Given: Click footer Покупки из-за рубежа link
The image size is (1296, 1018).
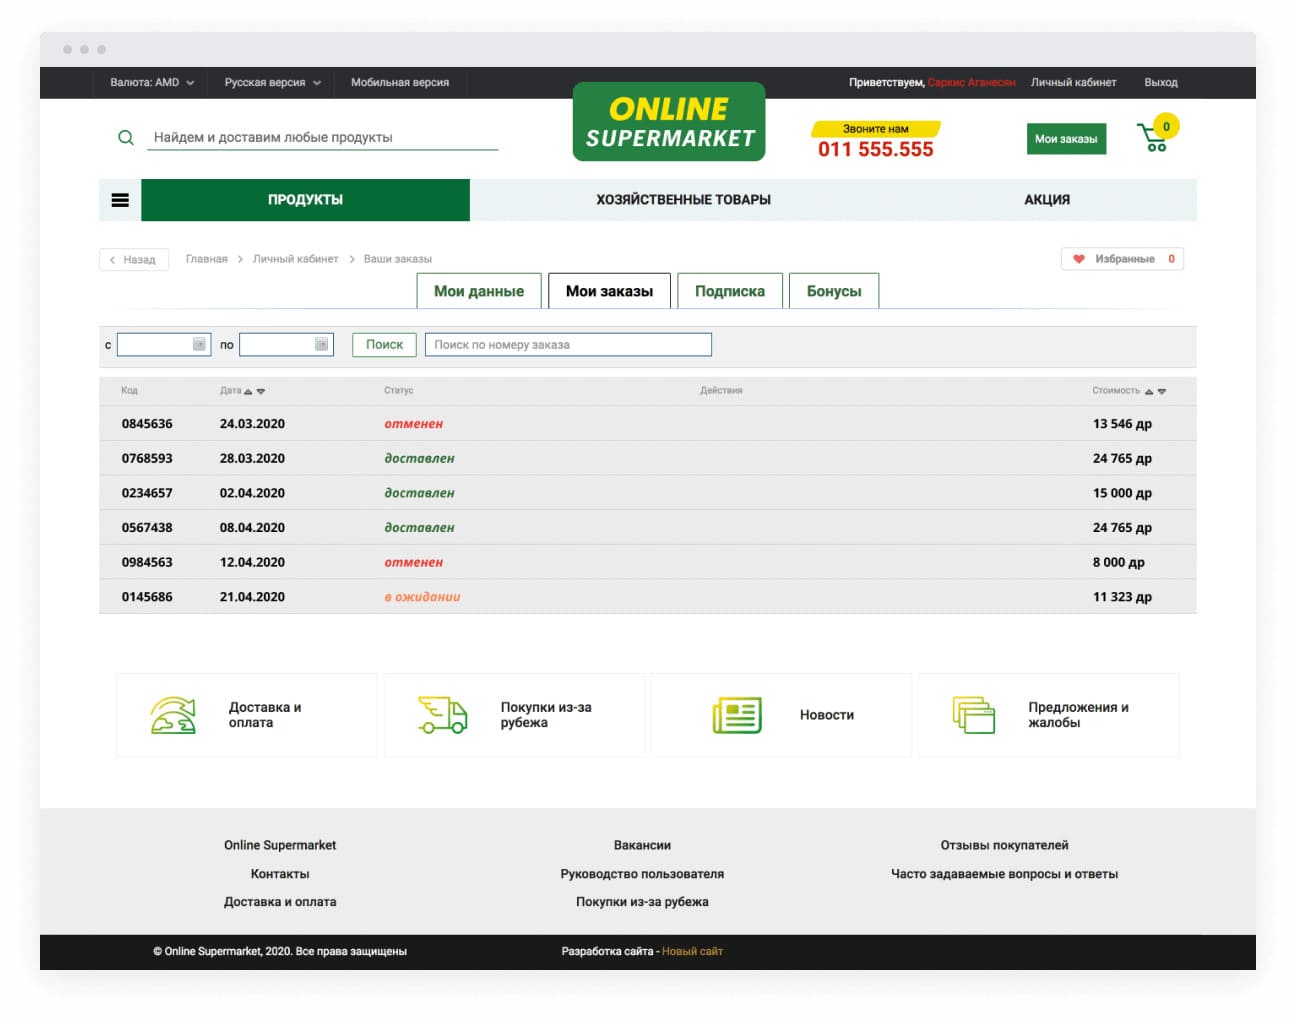Looking at the screenshot, I should point(642,902).
